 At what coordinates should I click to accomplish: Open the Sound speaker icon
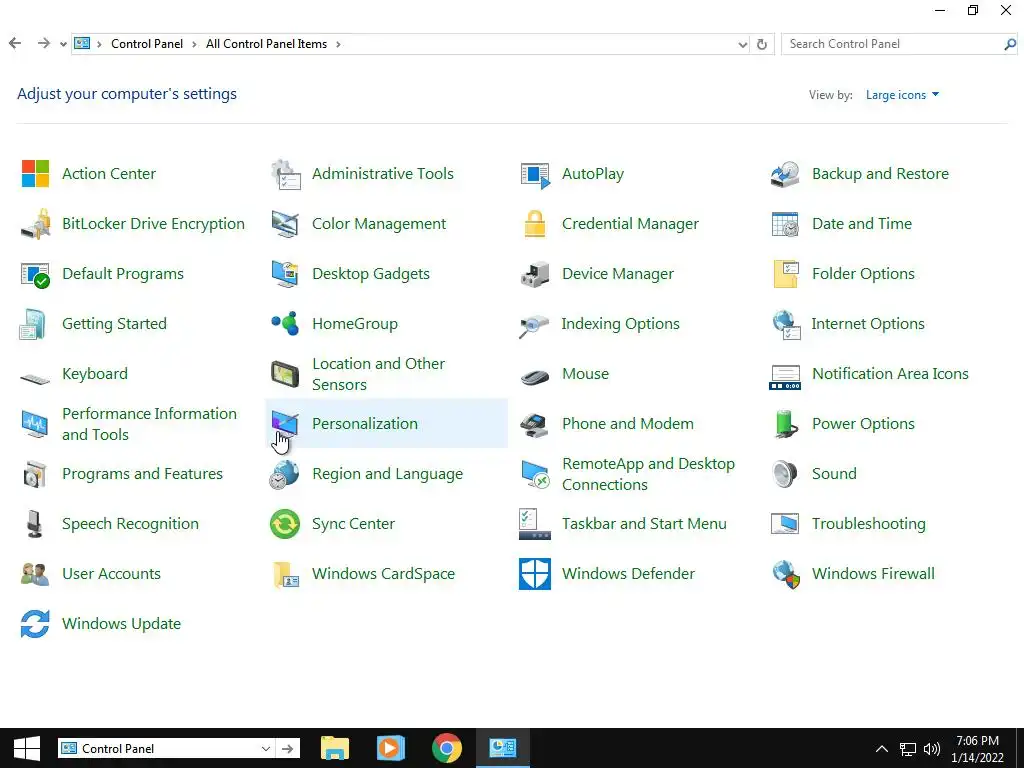click(784, 474)
